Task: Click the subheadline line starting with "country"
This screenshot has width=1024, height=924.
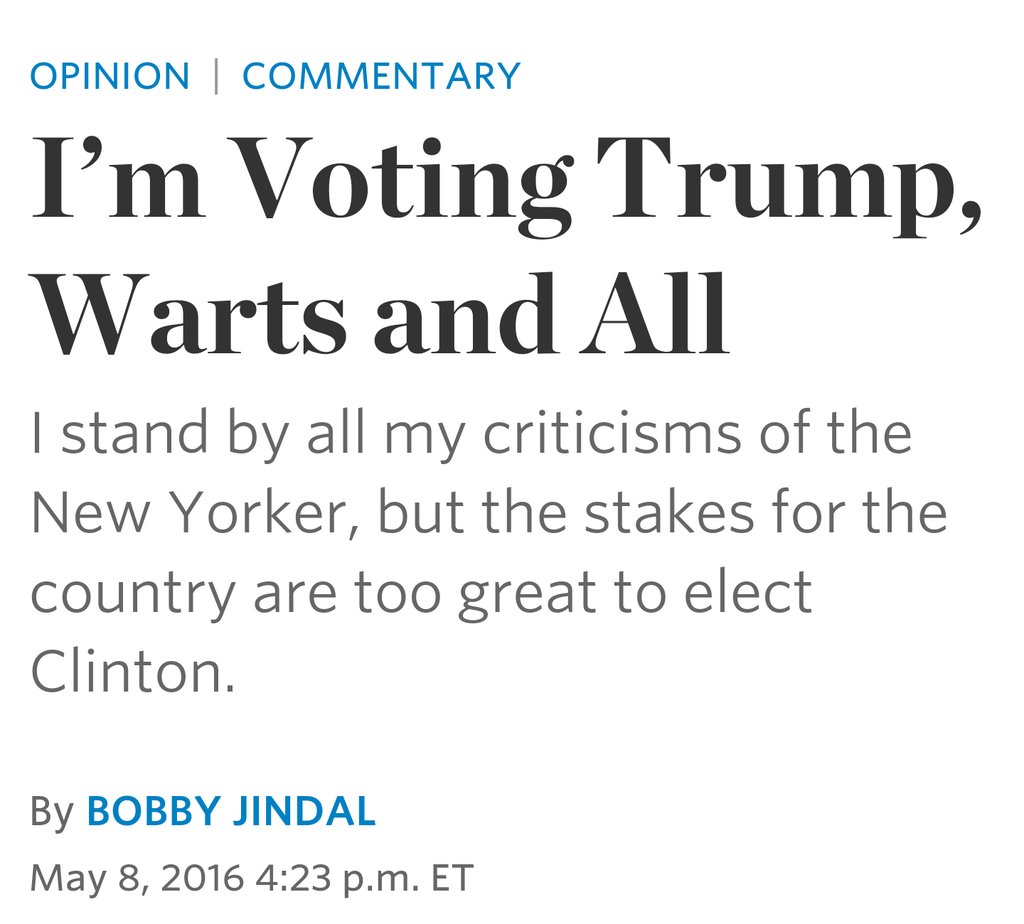Action: 420,593
